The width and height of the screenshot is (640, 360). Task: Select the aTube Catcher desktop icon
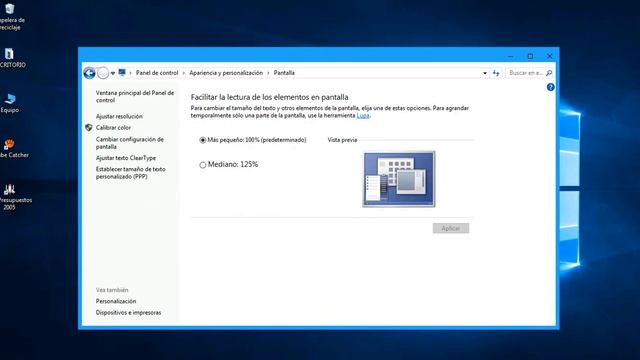point(11,148)
